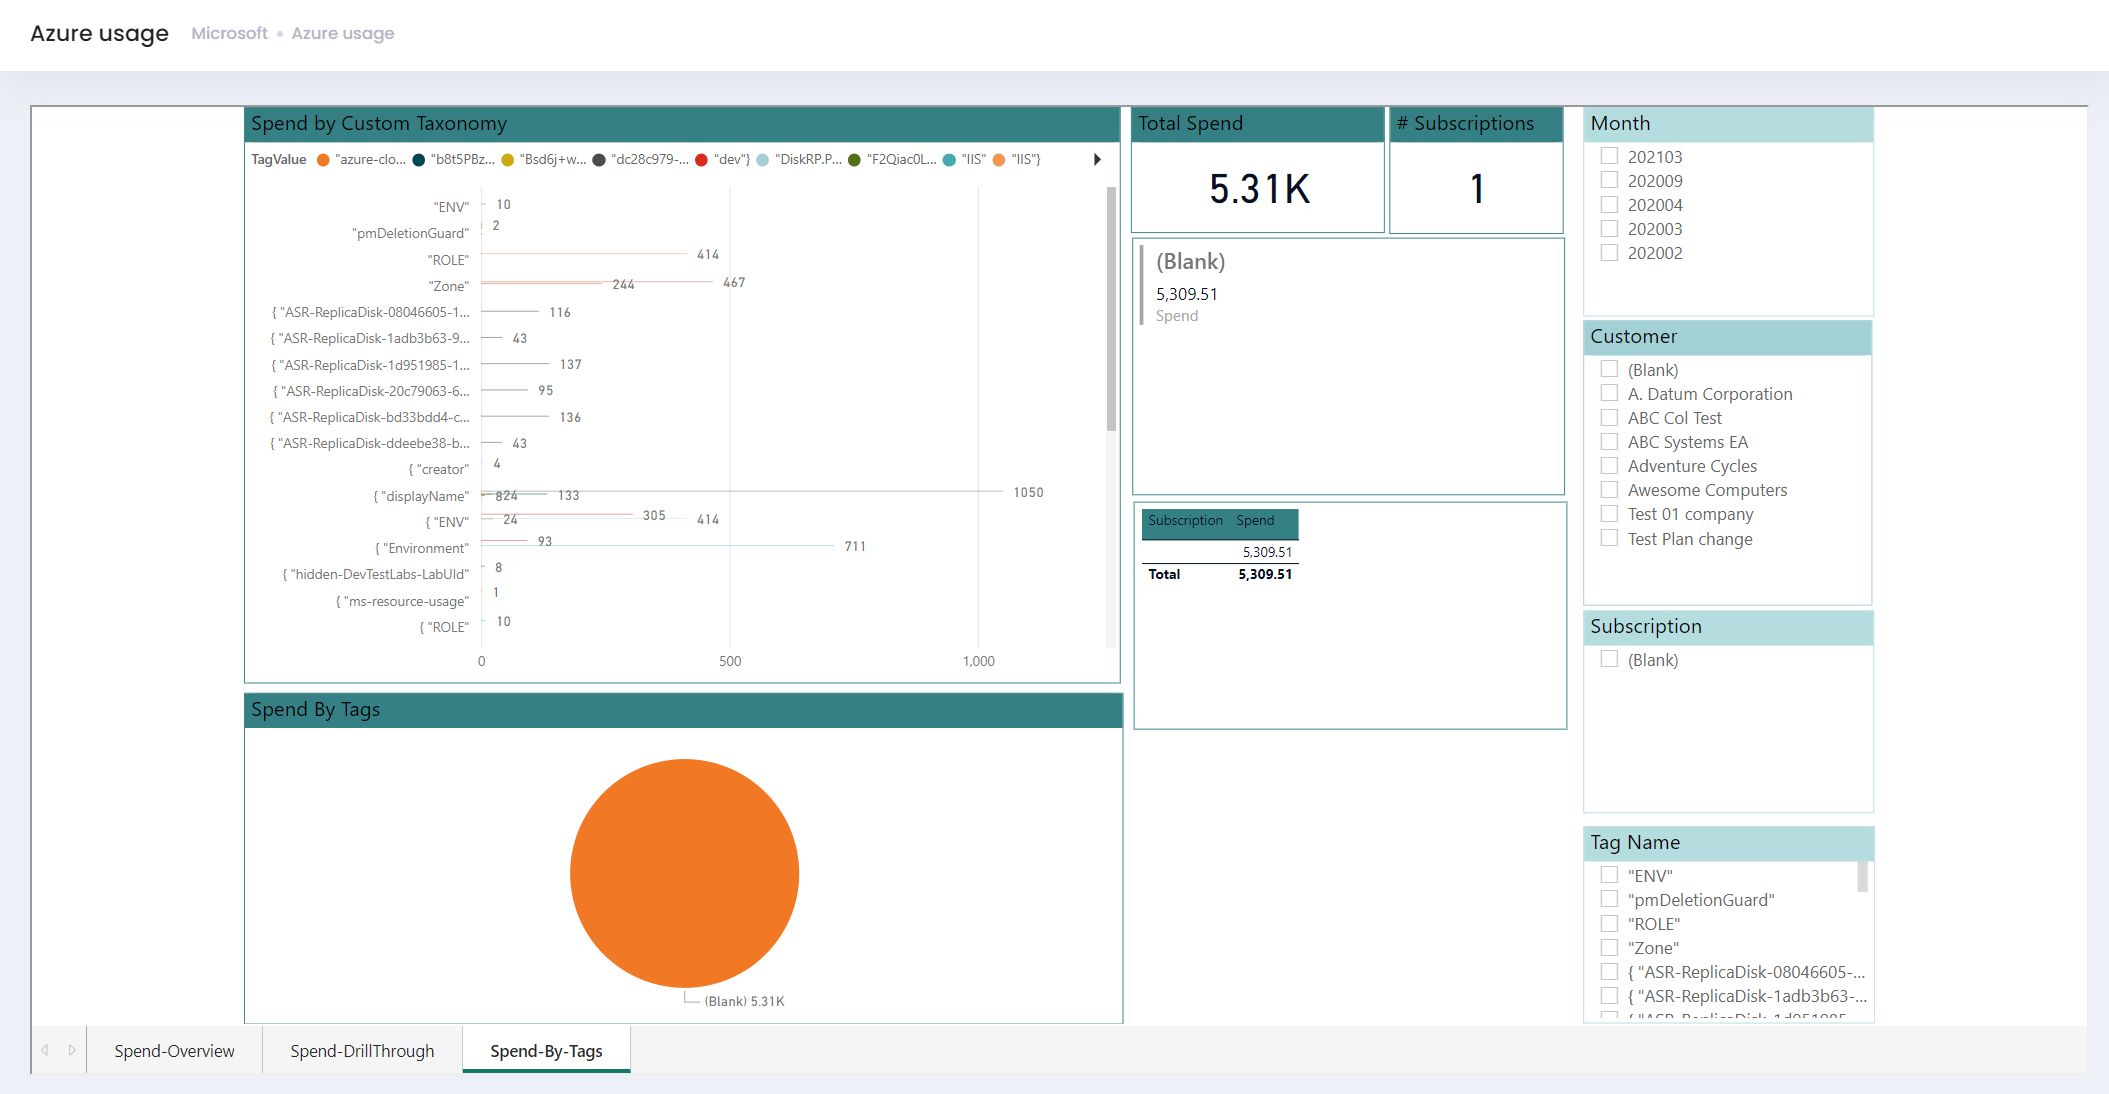
Task: Click the (Blank) 5.31K pie label
Action: (x=744, y=1001)
